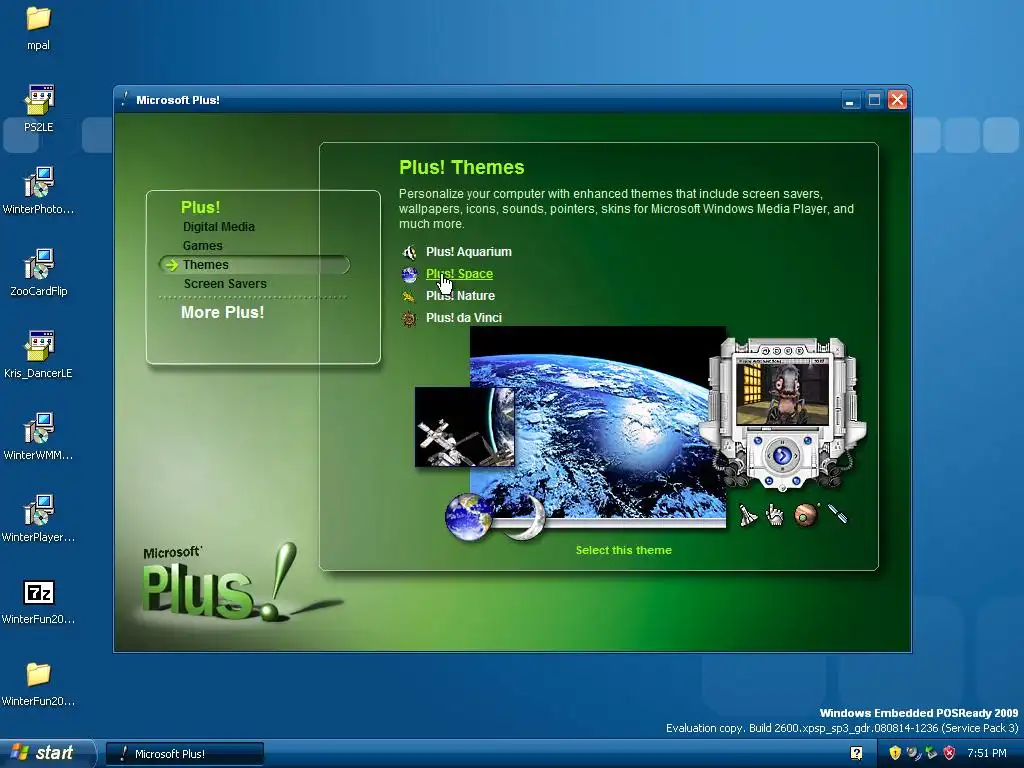Choose the Plus! Nature theme

(460, 296)
